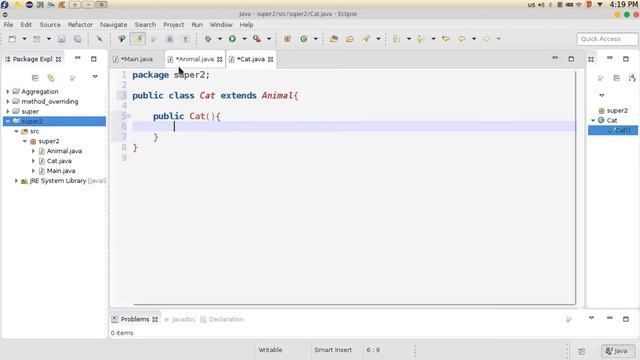
Task: Open the Refactor menu
Action: [80, 24]
